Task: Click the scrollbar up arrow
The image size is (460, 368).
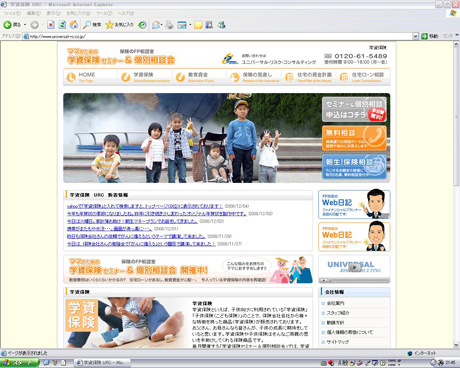Action: point(456,44)
